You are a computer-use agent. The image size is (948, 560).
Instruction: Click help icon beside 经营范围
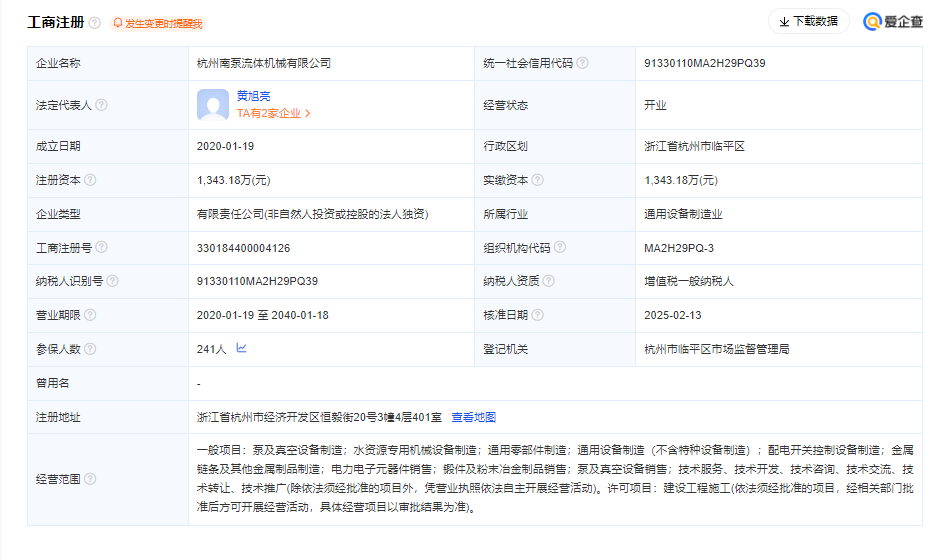point(90,478)
